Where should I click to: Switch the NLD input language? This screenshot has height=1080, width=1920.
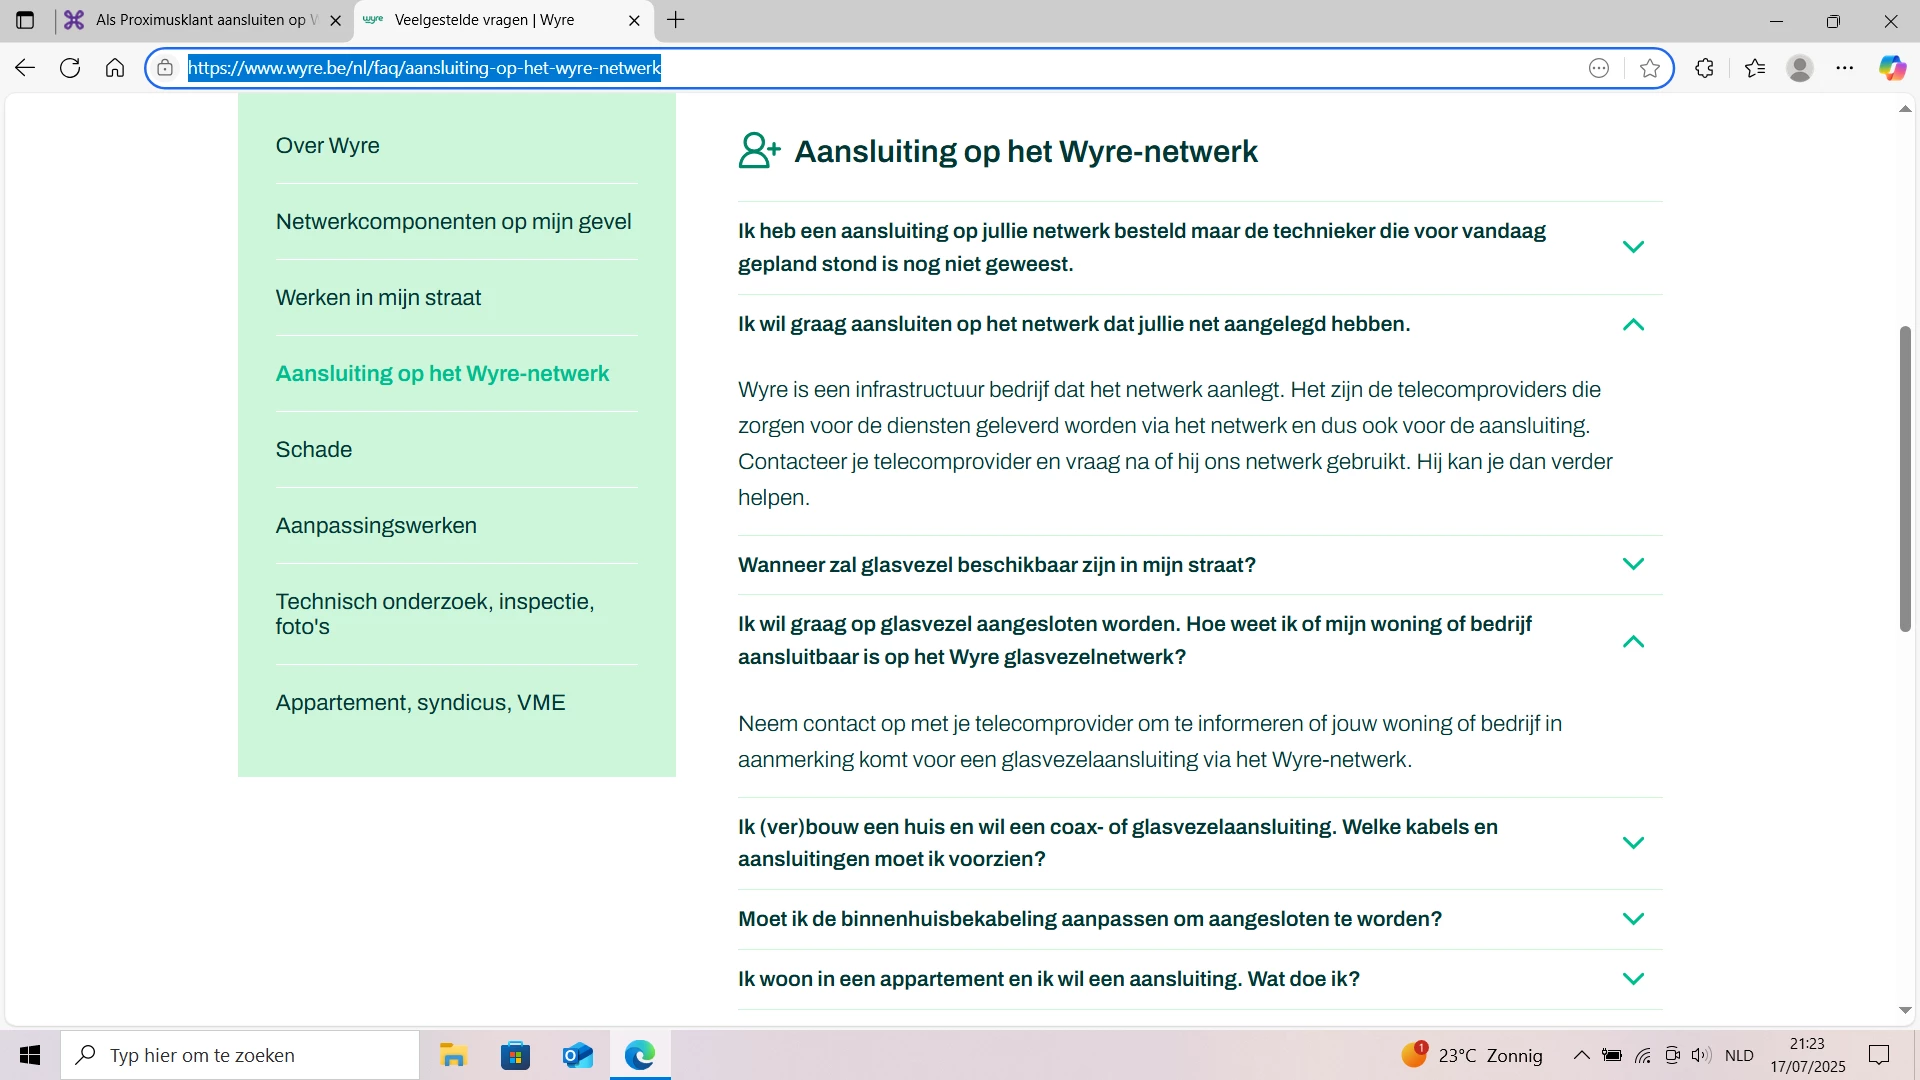(x=1740, y=1055)
